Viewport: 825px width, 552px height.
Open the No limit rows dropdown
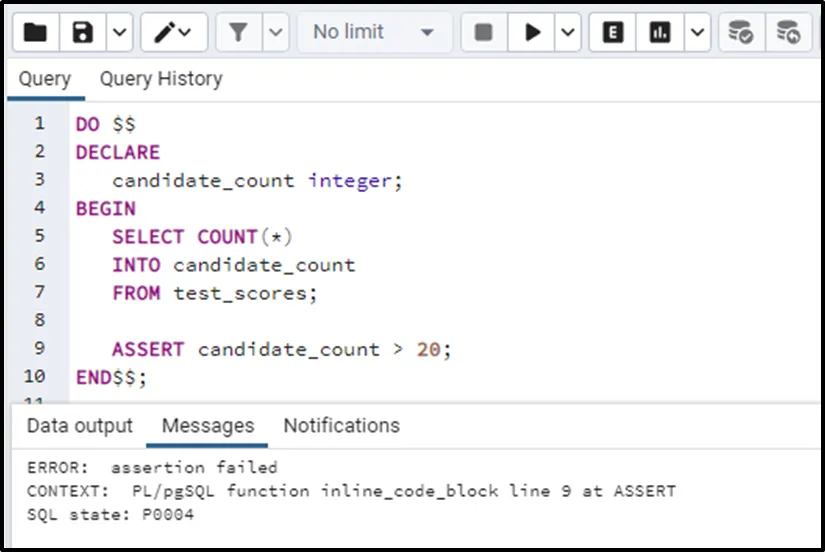point(373,33)
